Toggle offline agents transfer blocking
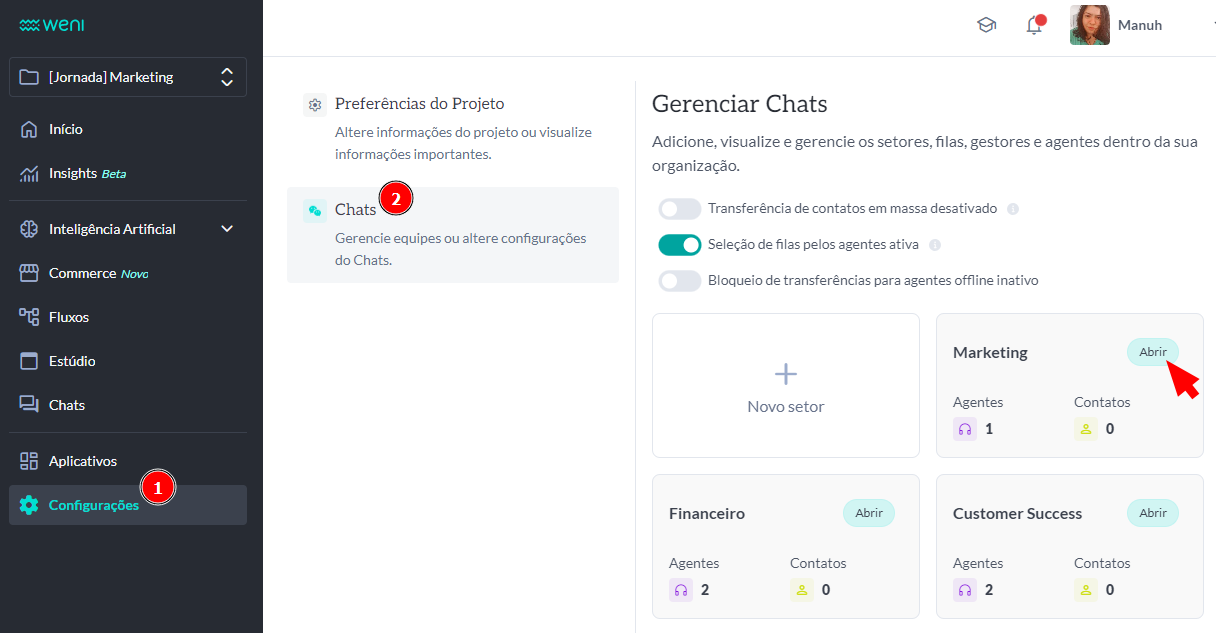This screenshot has height=633, width=1216. pos(680,281)
